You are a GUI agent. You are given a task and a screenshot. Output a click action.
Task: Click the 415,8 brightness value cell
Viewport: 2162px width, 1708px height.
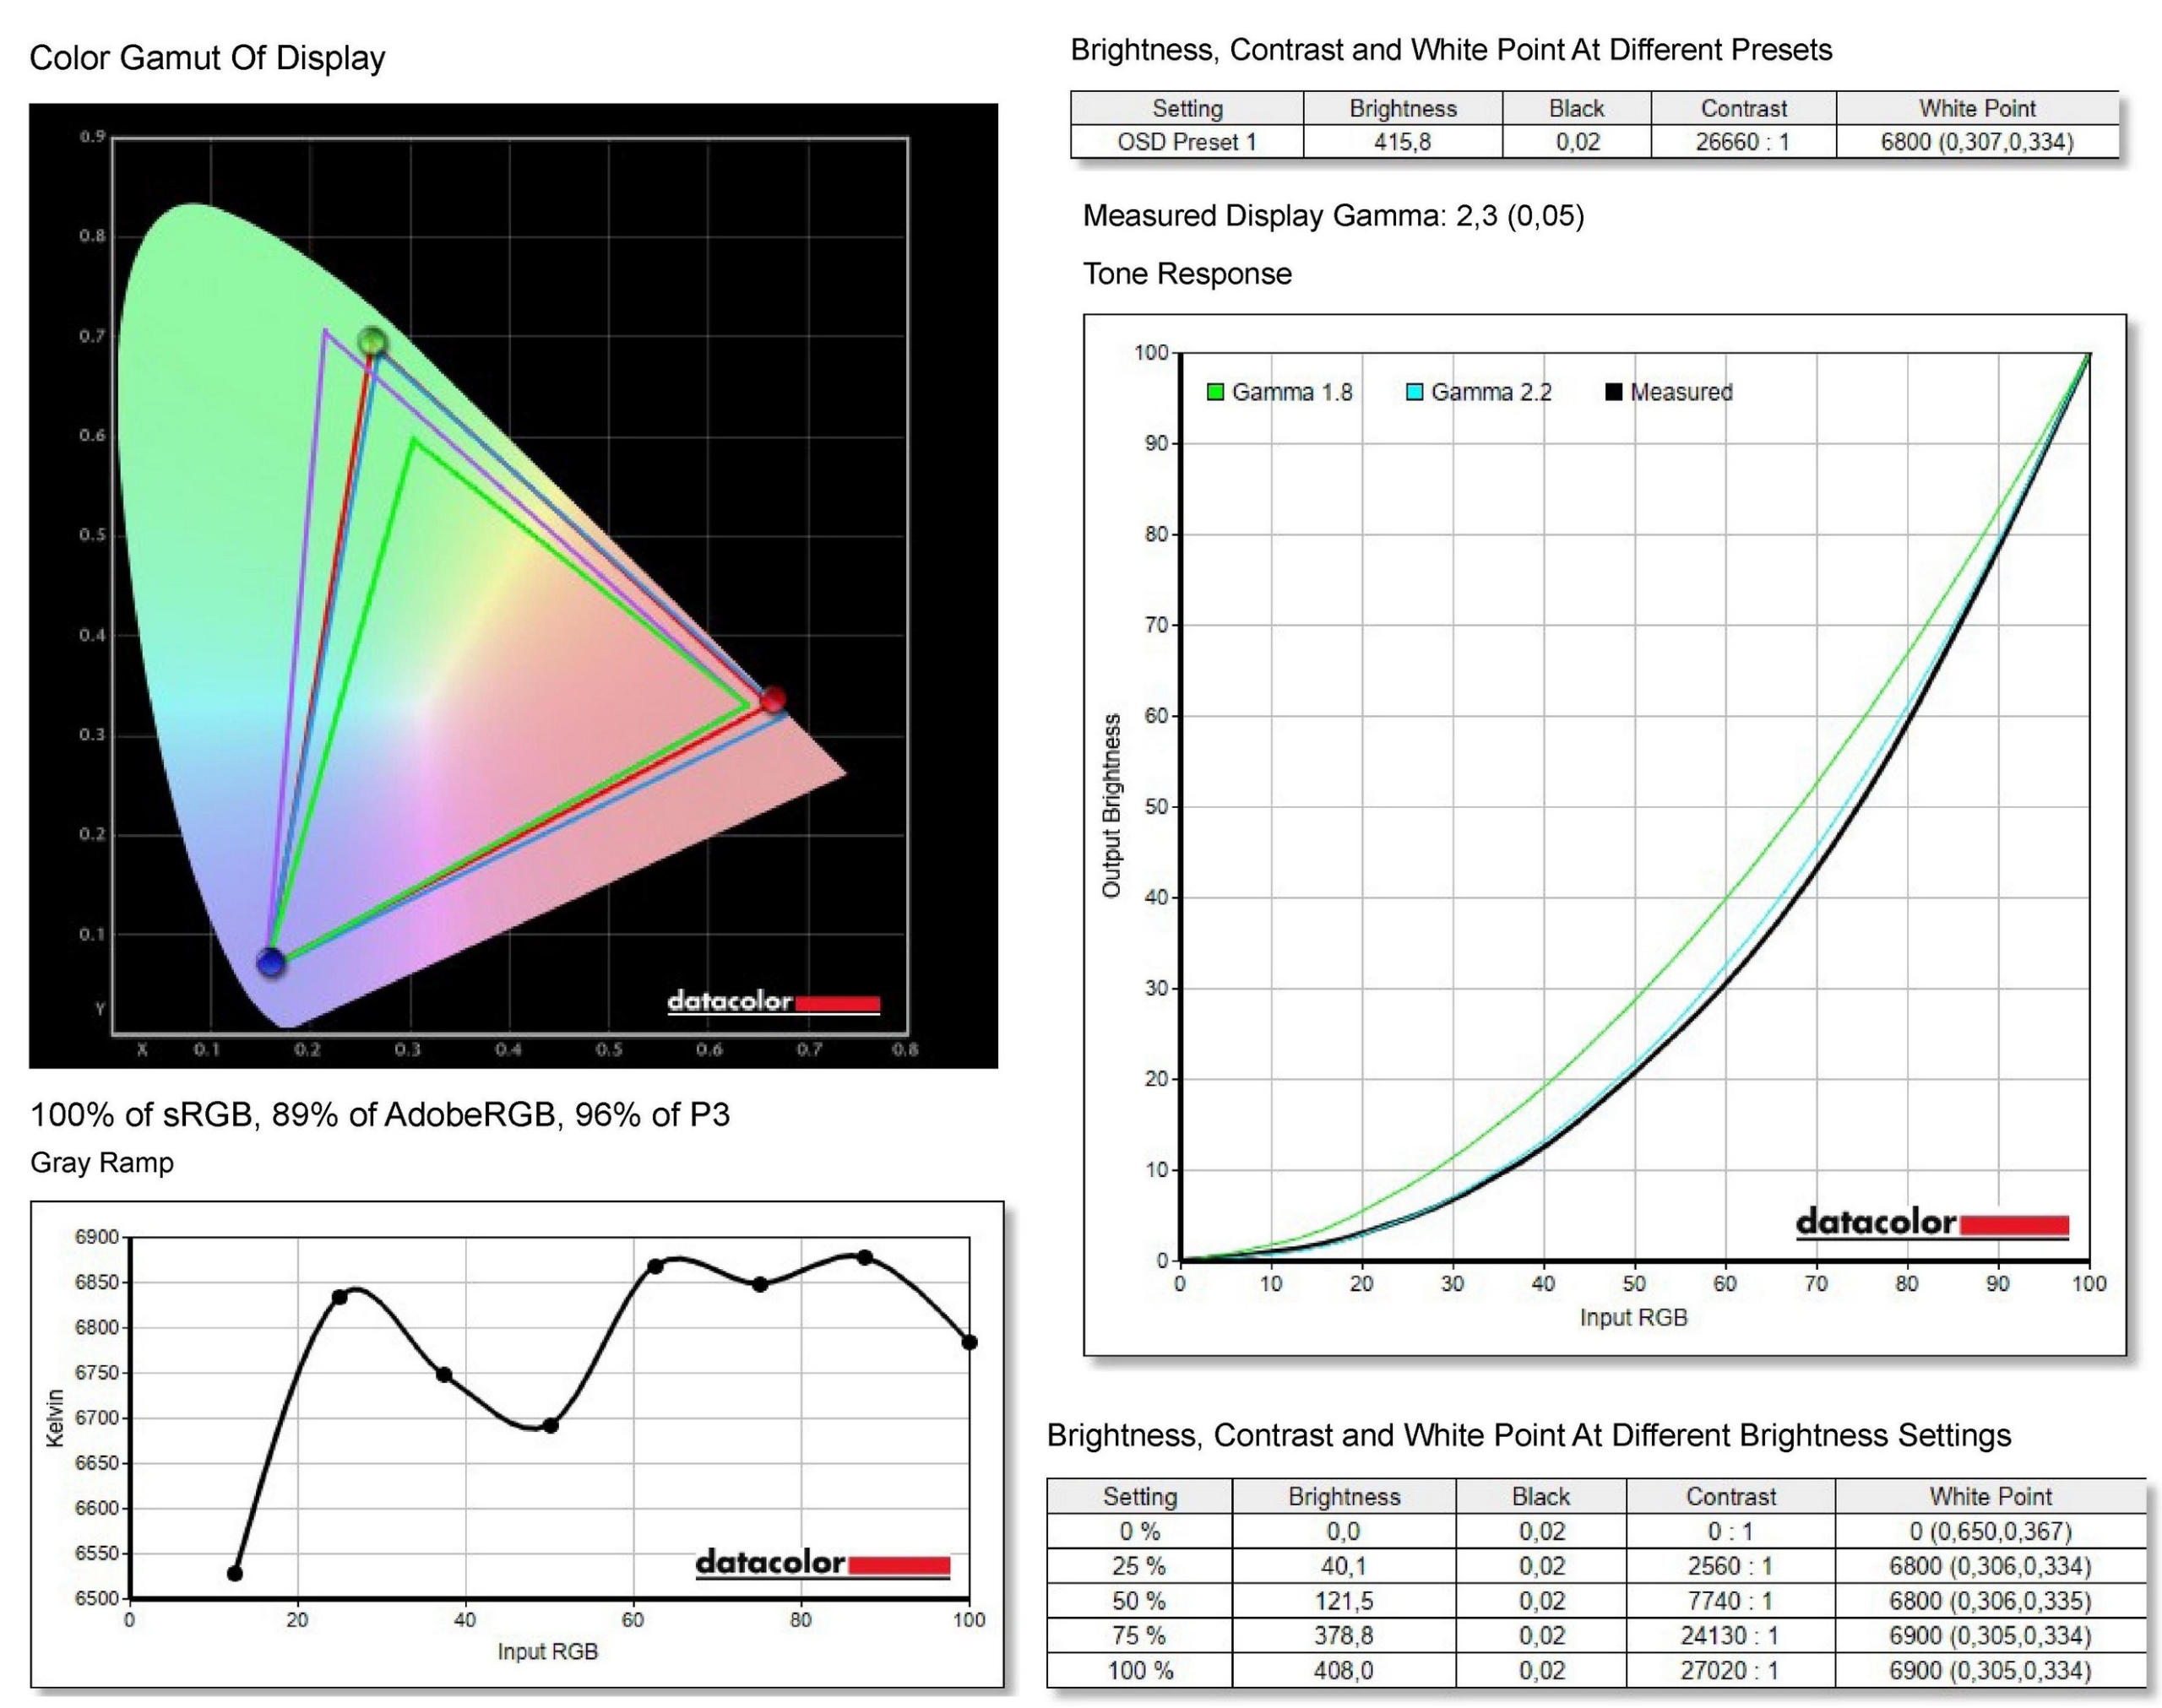coord(1402,142)
